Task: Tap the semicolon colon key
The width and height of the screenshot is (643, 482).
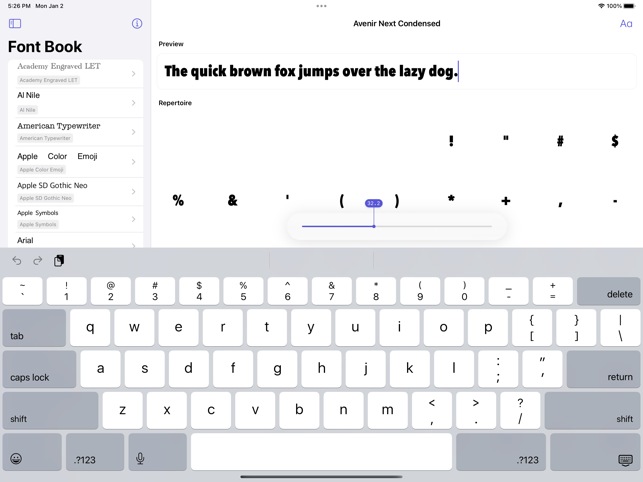Action: [x=498, y=369]
